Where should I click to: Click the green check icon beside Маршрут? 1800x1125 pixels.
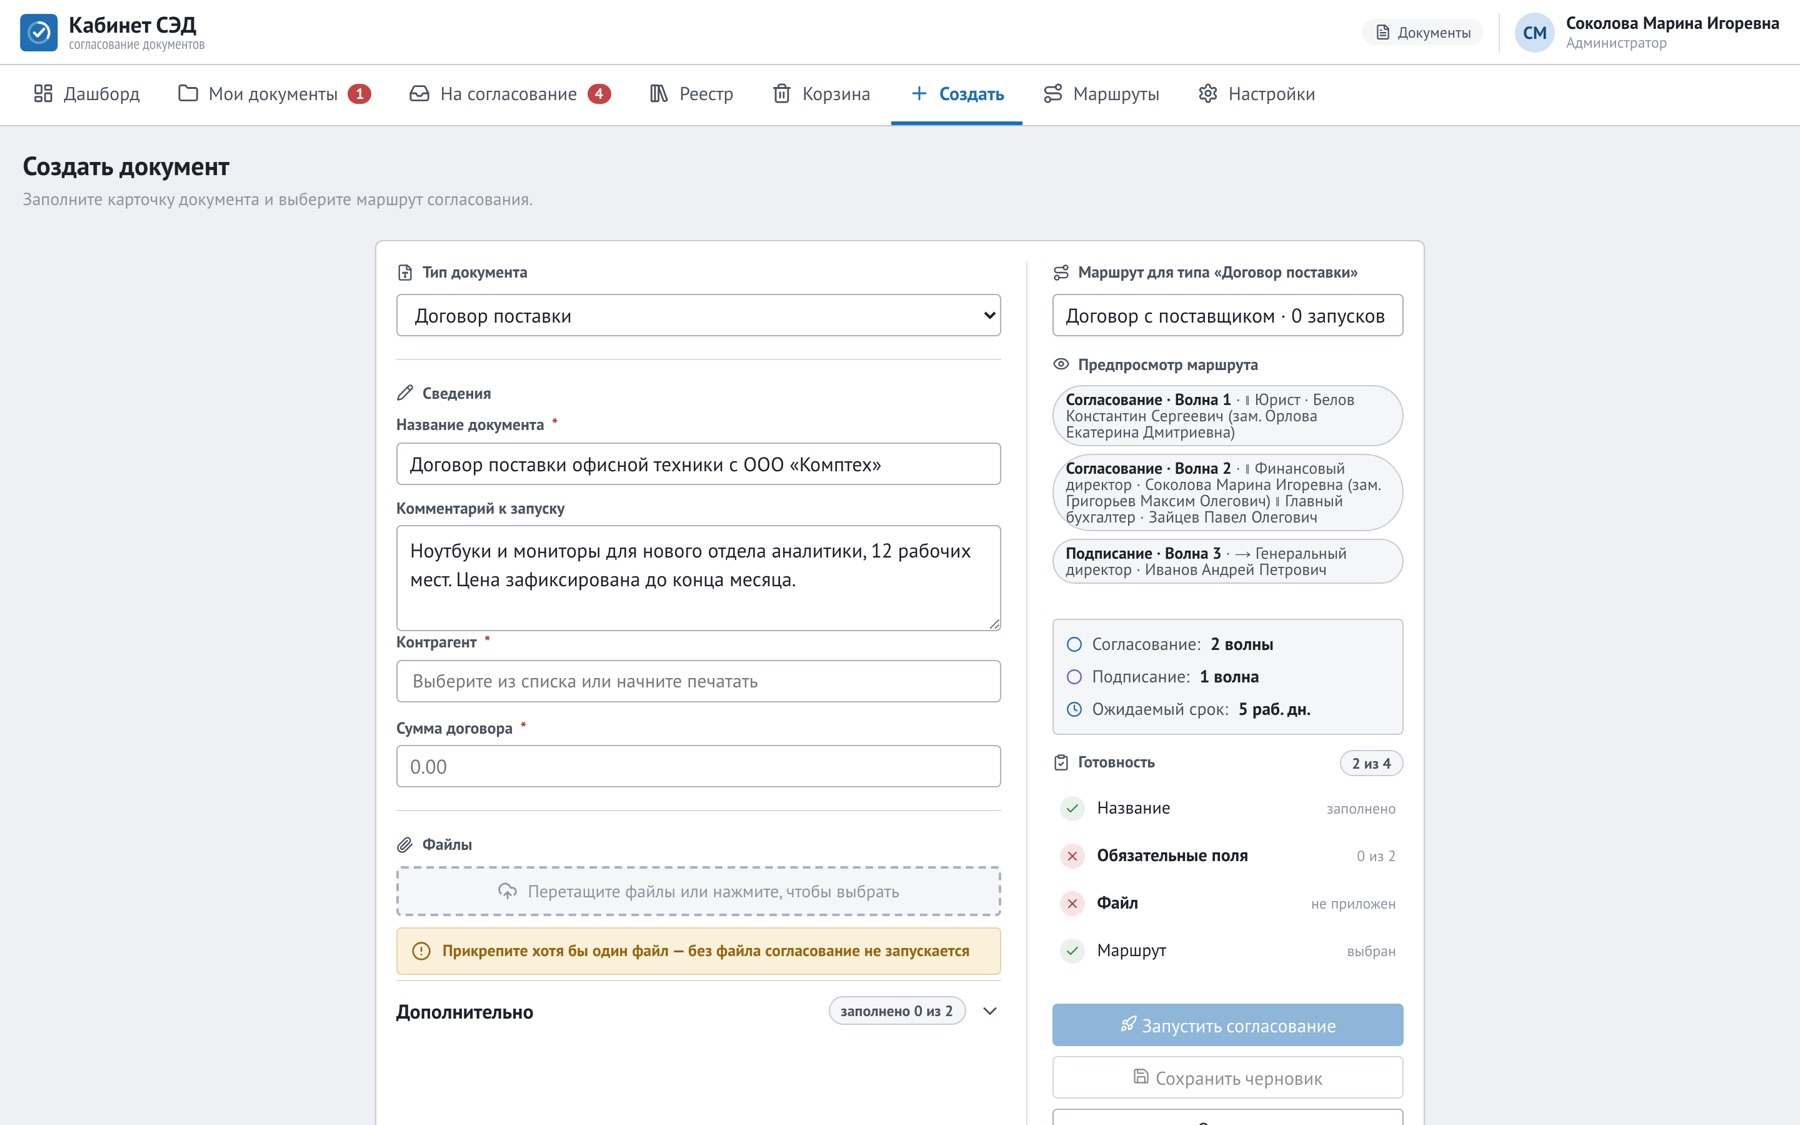point(1072,951)
